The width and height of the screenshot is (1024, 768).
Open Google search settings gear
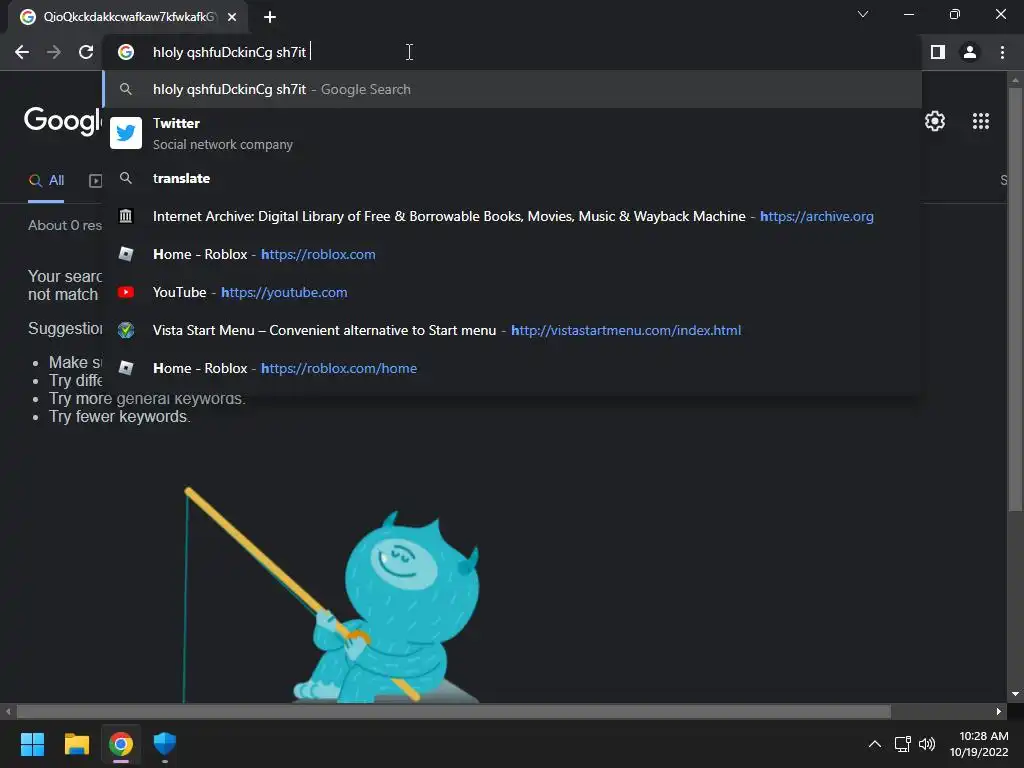pyautogui.click(x=935, y=121)
